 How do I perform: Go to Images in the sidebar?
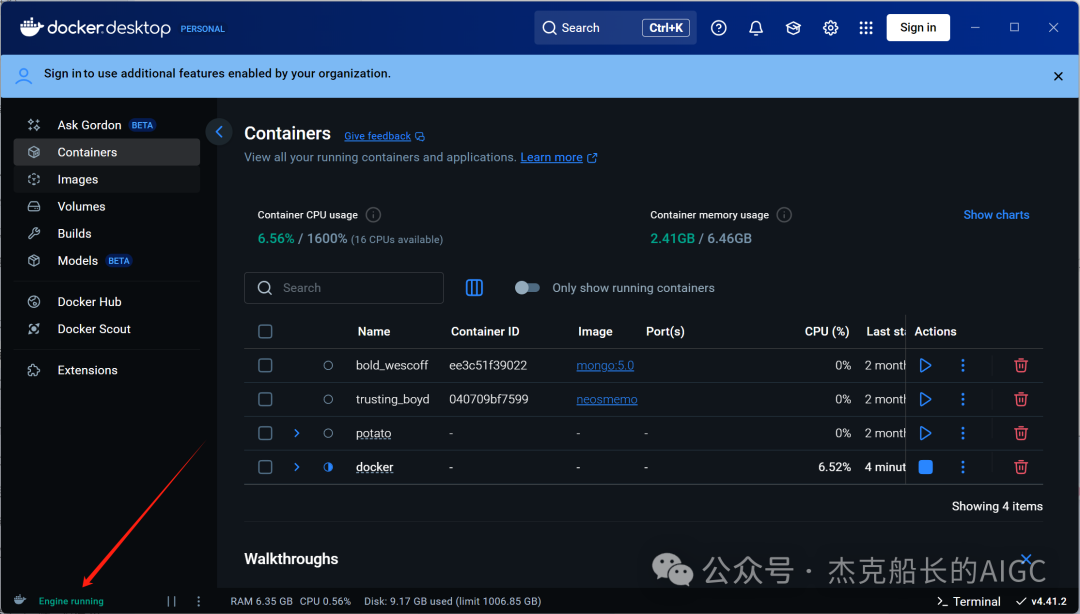(107, 179)
